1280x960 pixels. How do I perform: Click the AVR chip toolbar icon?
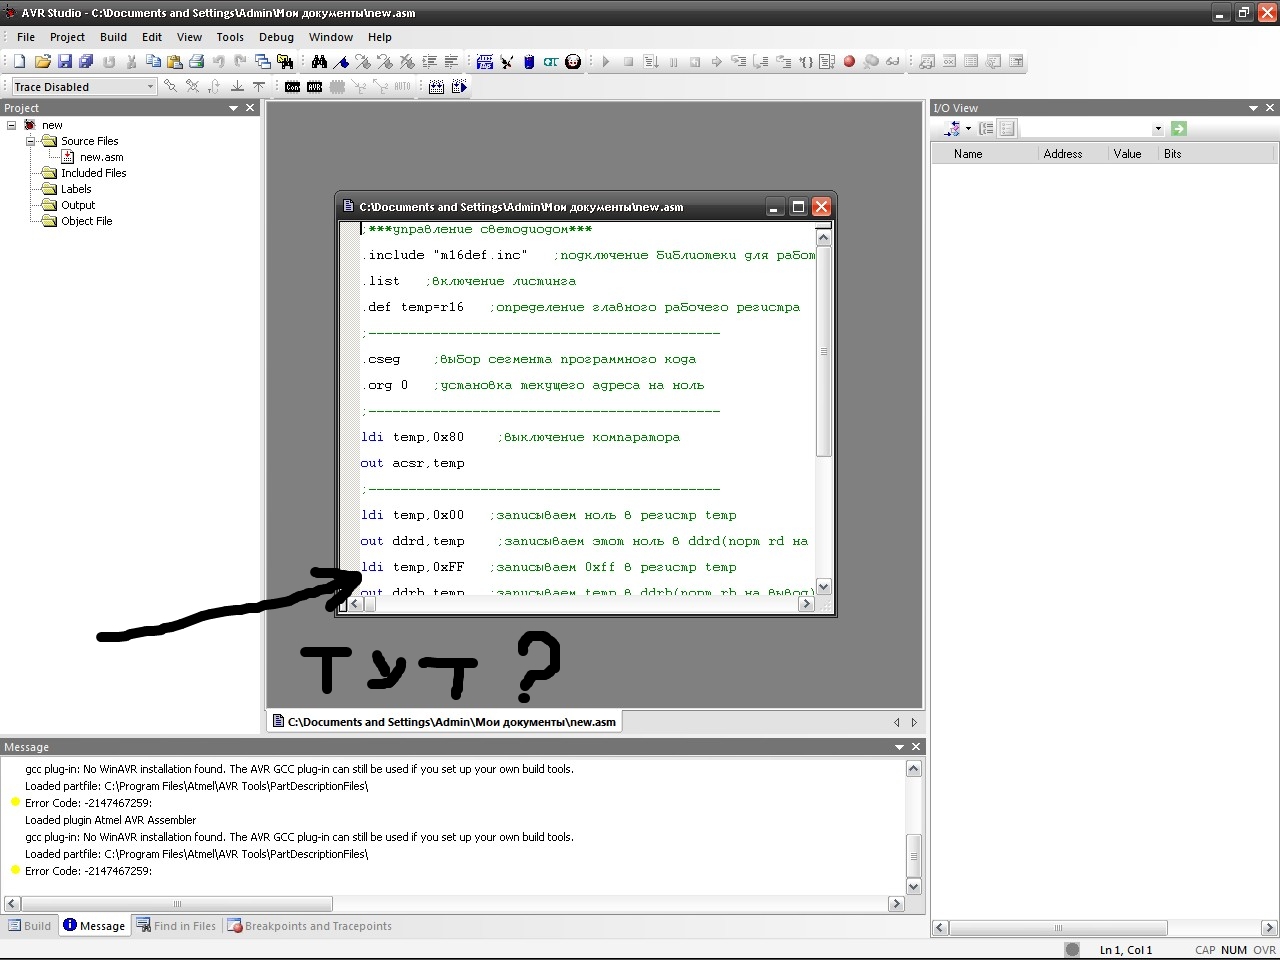click(315, 87)
